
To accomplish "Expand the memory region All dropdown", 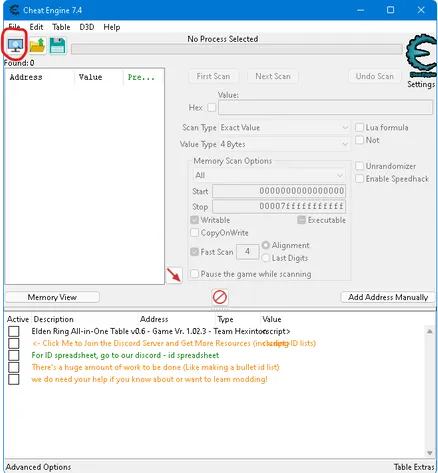I will [269, 175].
